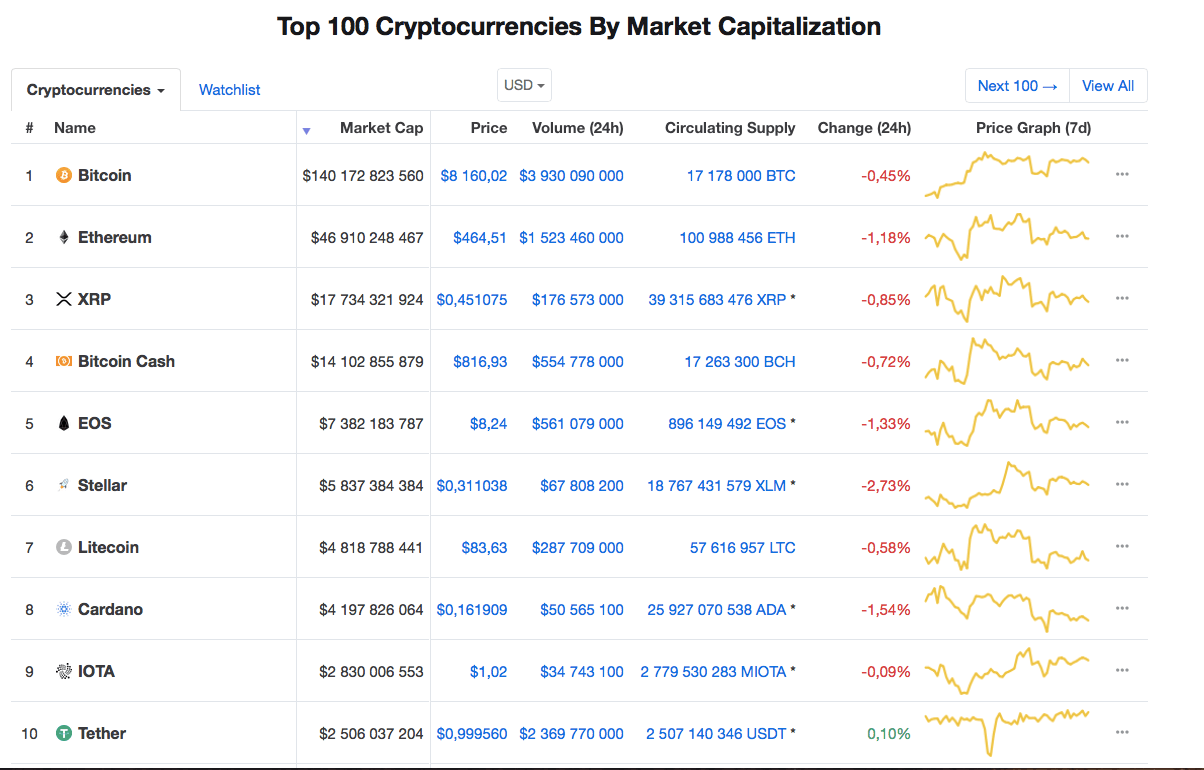Sort by the Change (24h) column header
Screen dimensions: 1204x770
click(x=864, y=128)
